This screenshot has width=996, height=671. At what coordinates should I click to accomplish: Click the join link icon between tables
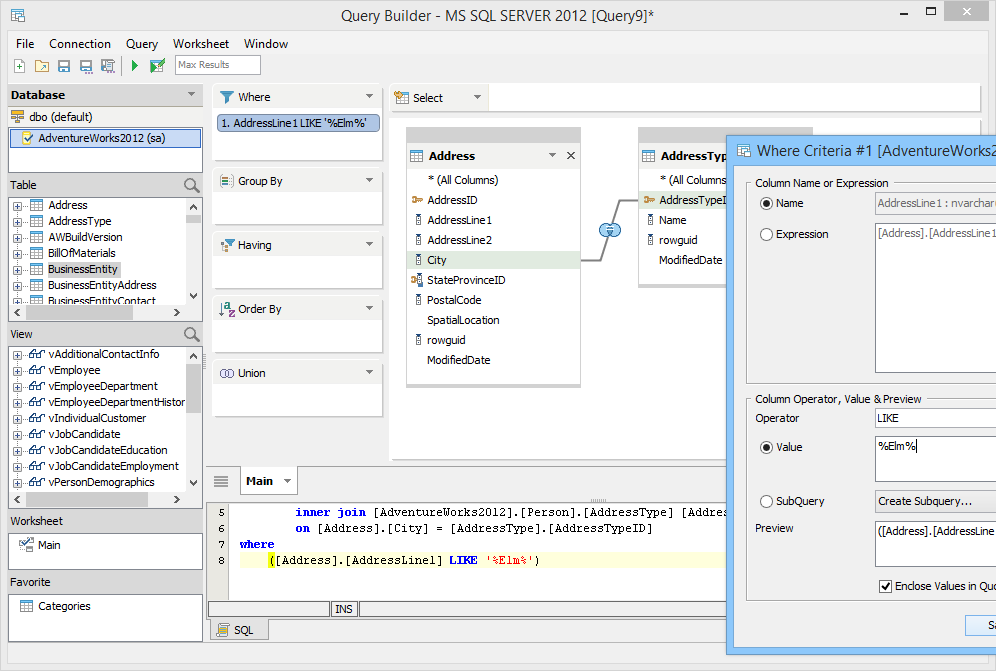tap(610, 229)
